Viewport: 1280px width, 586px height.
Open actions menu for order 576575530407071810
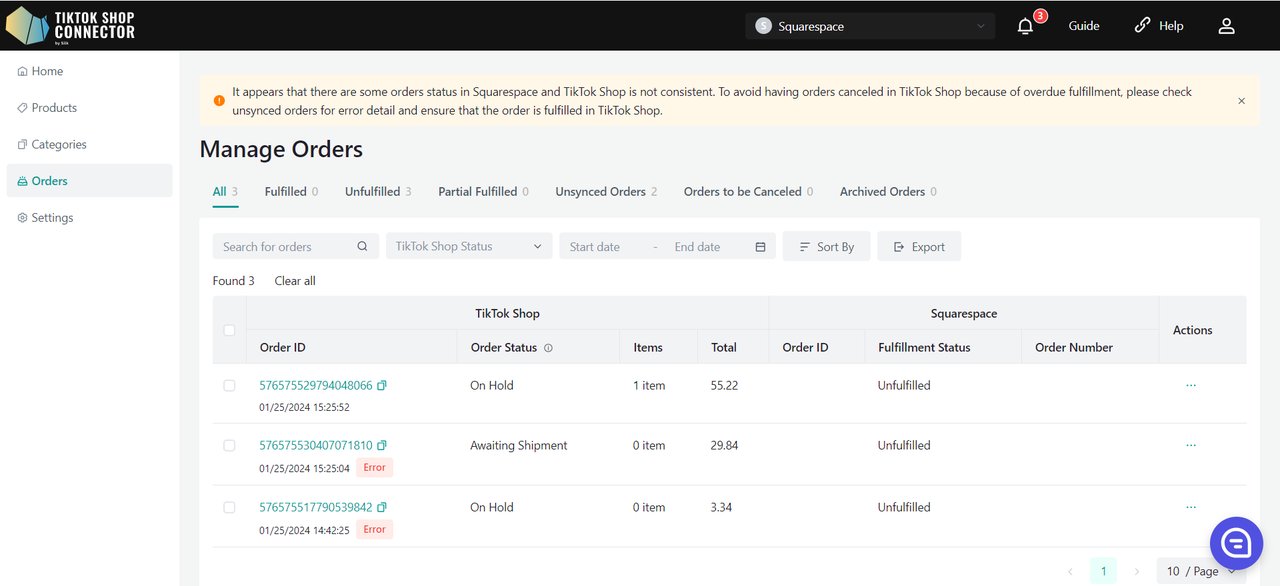pyautogui.click(x=1190, y=445)
